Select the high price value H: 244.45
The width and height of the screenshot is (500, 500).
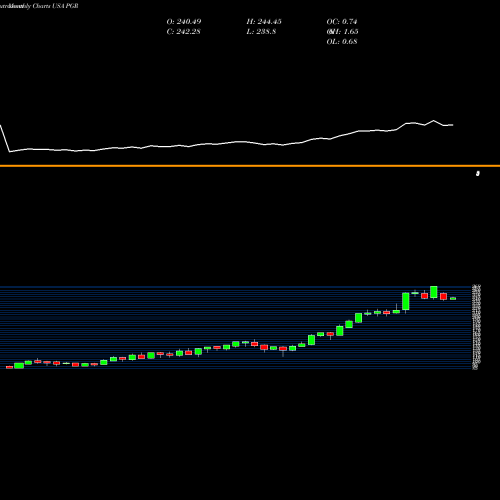264,22
